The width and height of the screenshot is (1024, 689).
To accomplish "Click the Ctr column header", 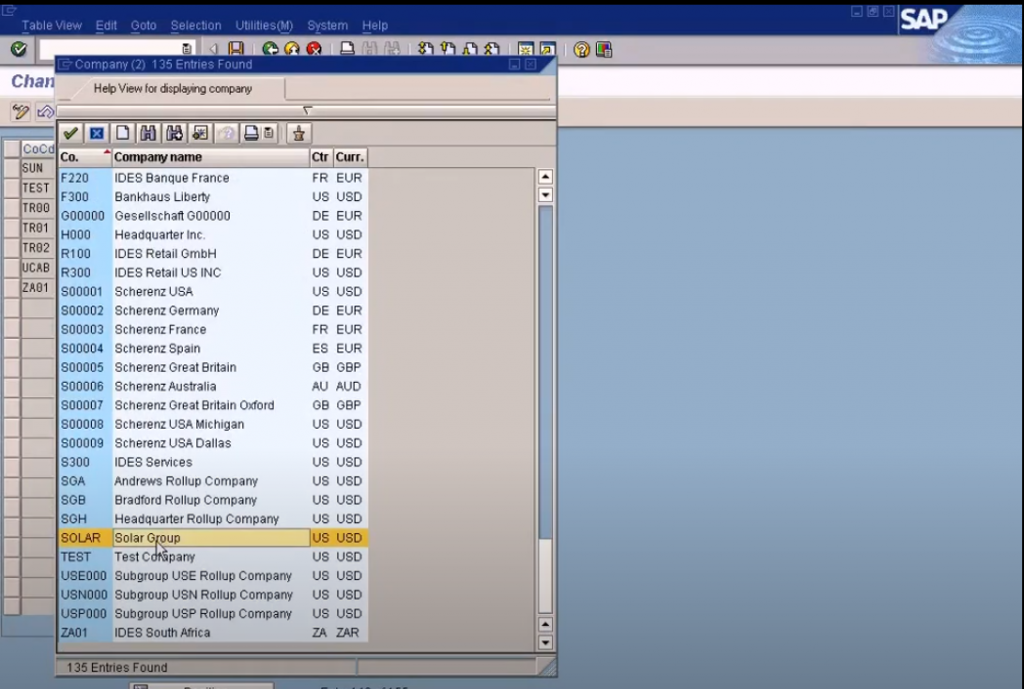I will [321, 157].
